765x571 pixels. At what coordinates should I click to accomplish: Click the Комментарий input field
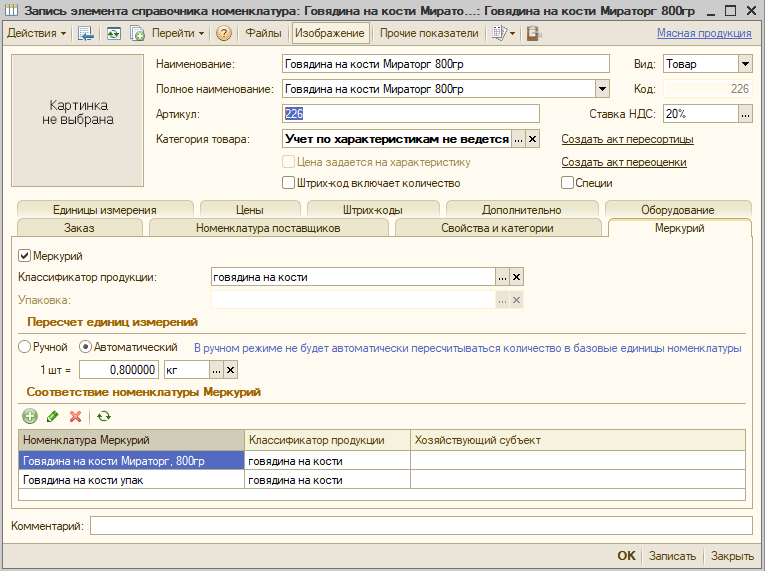(x=422, y=526)
